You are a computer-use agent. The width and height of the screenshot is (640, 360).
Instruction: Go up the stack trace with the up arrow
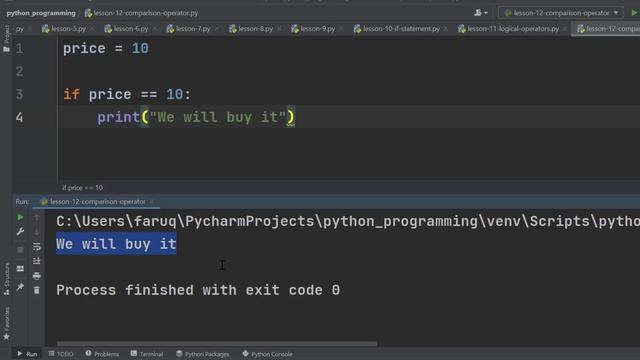tap(36, 218)
